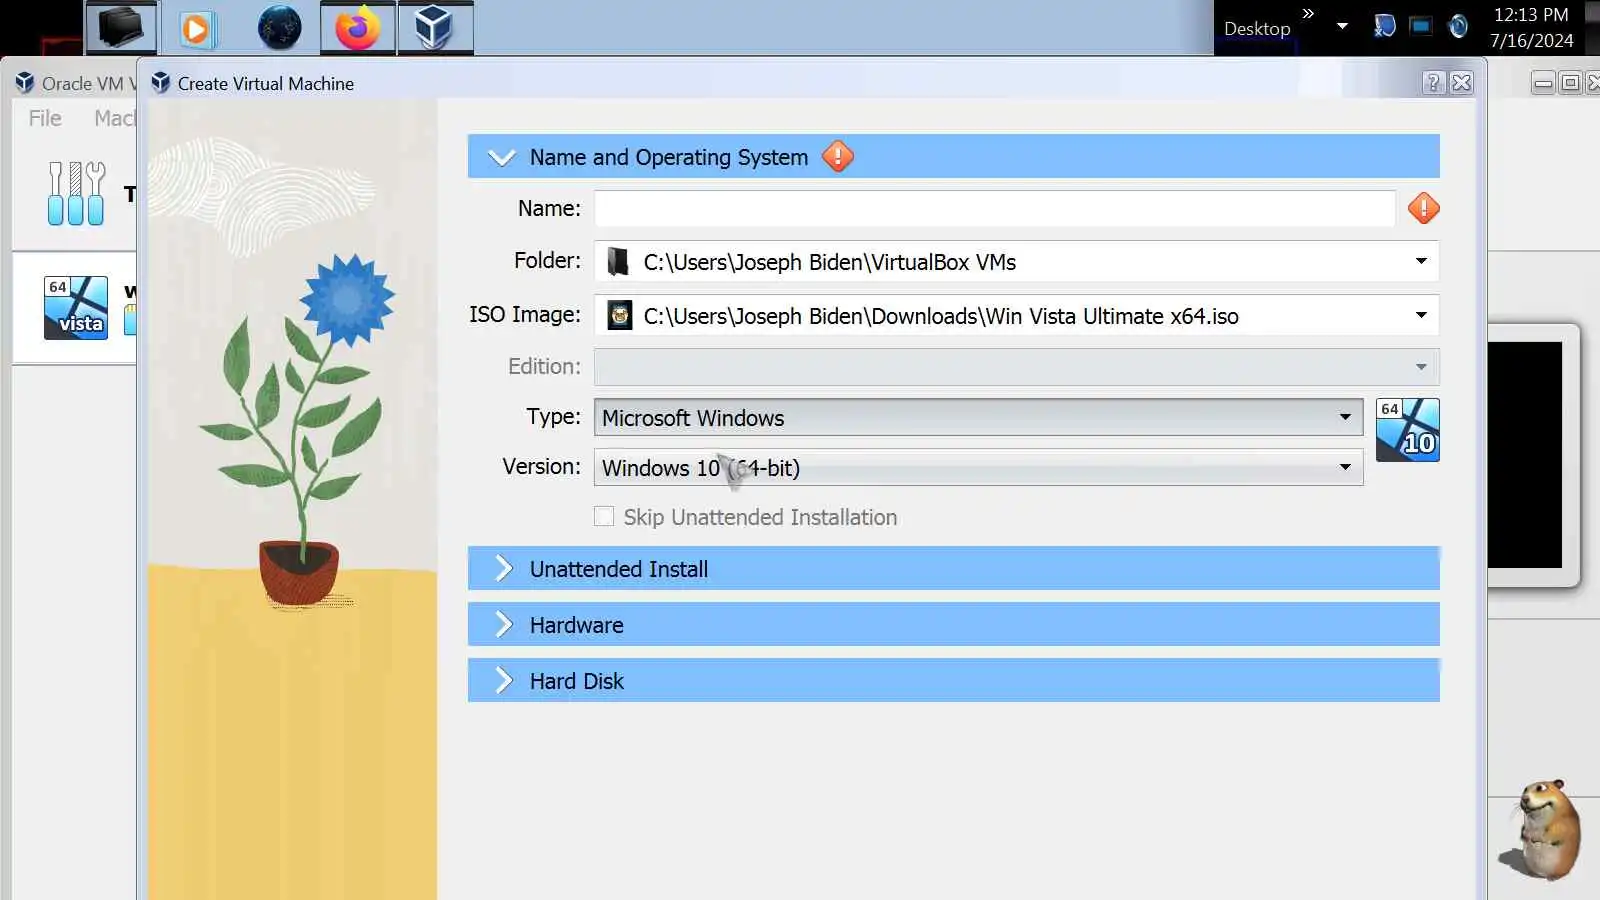Open Machine menu in VirtualBox Manager

tap(114, 118)
